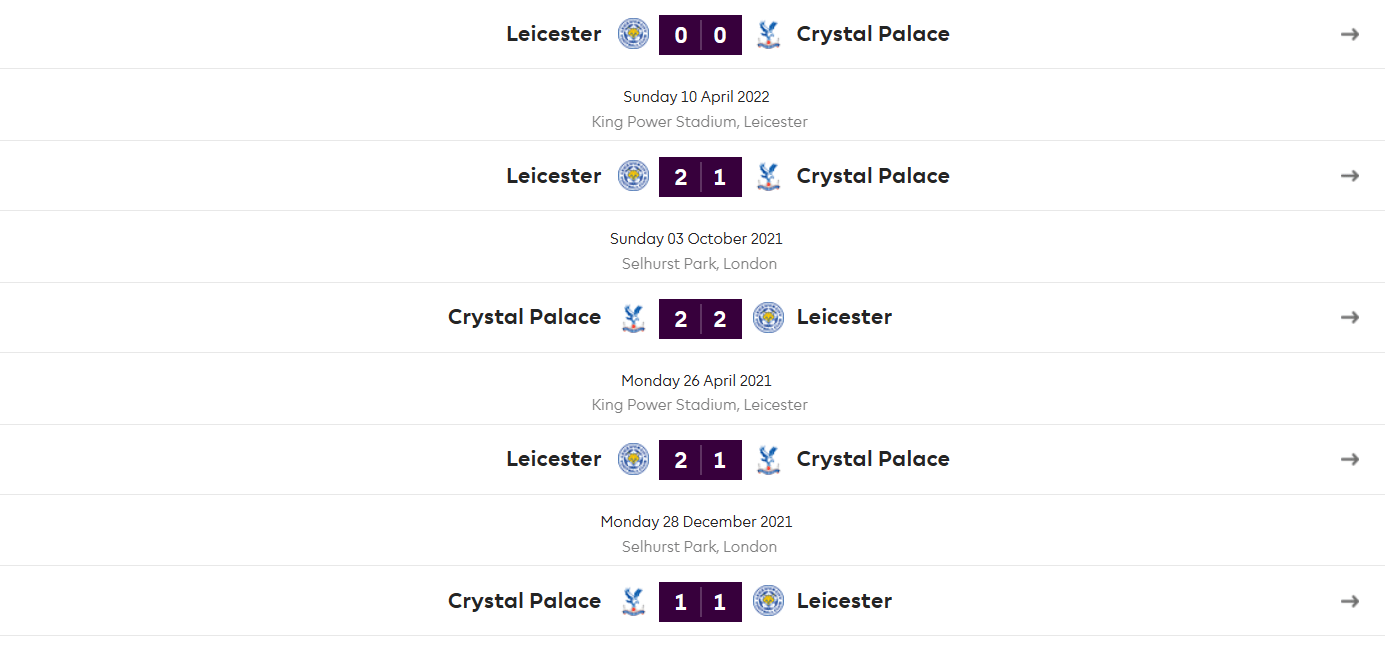Select Leicester name in 26 April 2021 match
Image resolution: width=1385 pixels, height=647 pixels.
554,459
